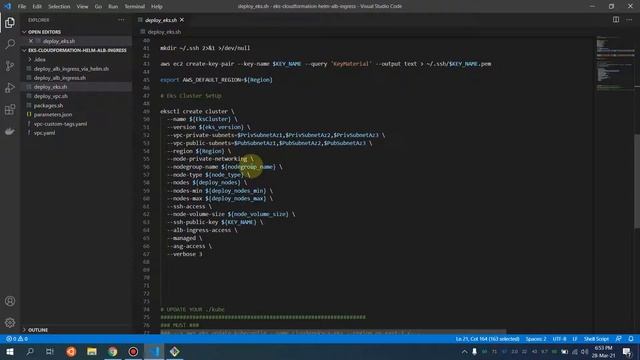Place cursor on --verbose 3 line
Screen dimensions: 640x360
coord(184,254)
